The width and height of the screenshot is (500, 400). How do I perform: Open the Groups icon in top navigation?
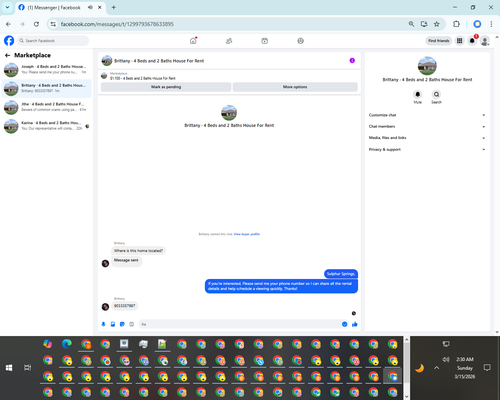300,41
